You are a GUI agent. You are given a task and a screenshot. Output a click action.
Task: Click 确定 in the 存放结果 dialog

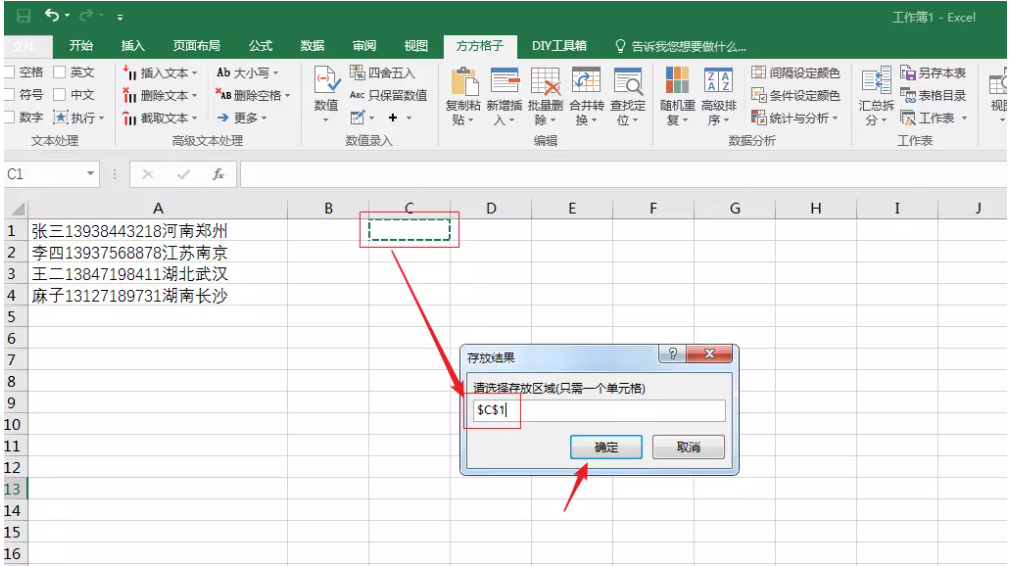coord(606,447)
